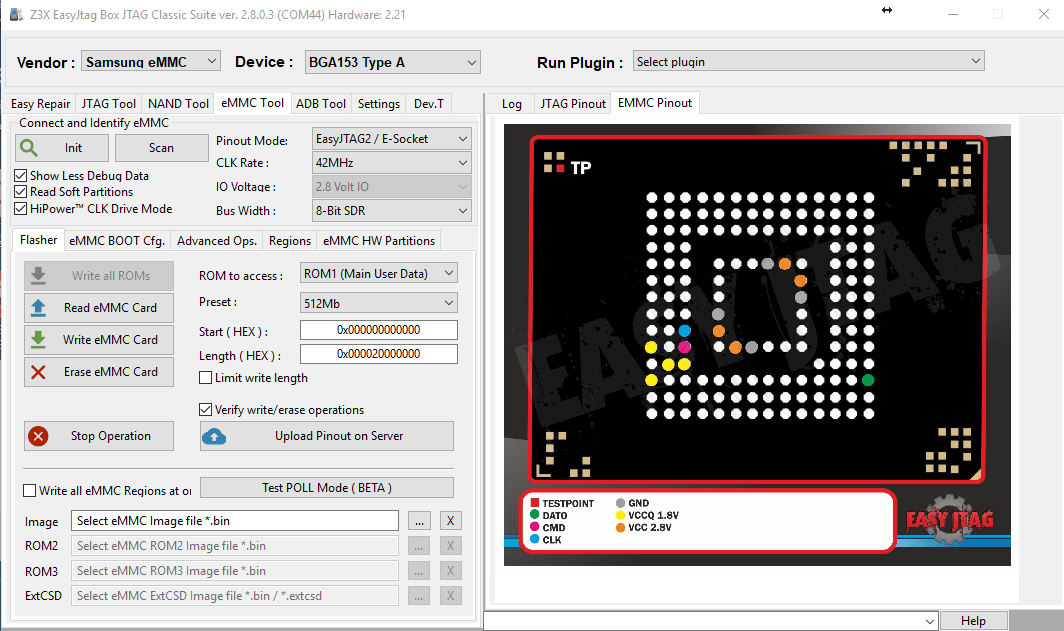
Task: Disable HiPower CLK Drive Mode checkbox
Action: [21, 209]
